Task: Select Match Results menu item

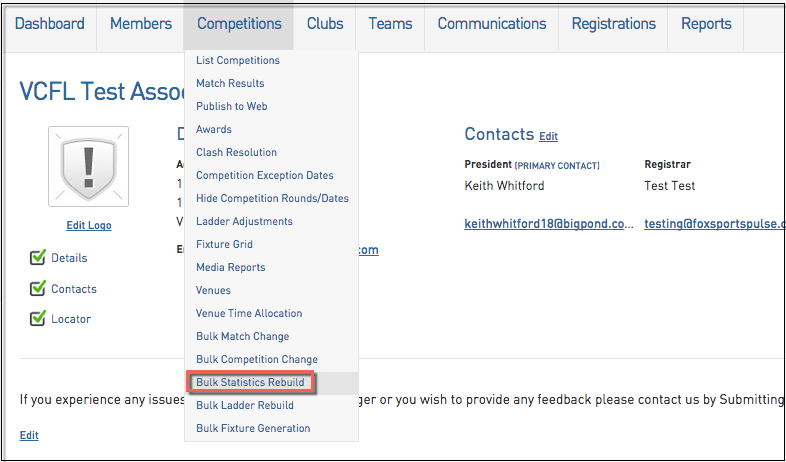Action: click(x=230, y=83)
